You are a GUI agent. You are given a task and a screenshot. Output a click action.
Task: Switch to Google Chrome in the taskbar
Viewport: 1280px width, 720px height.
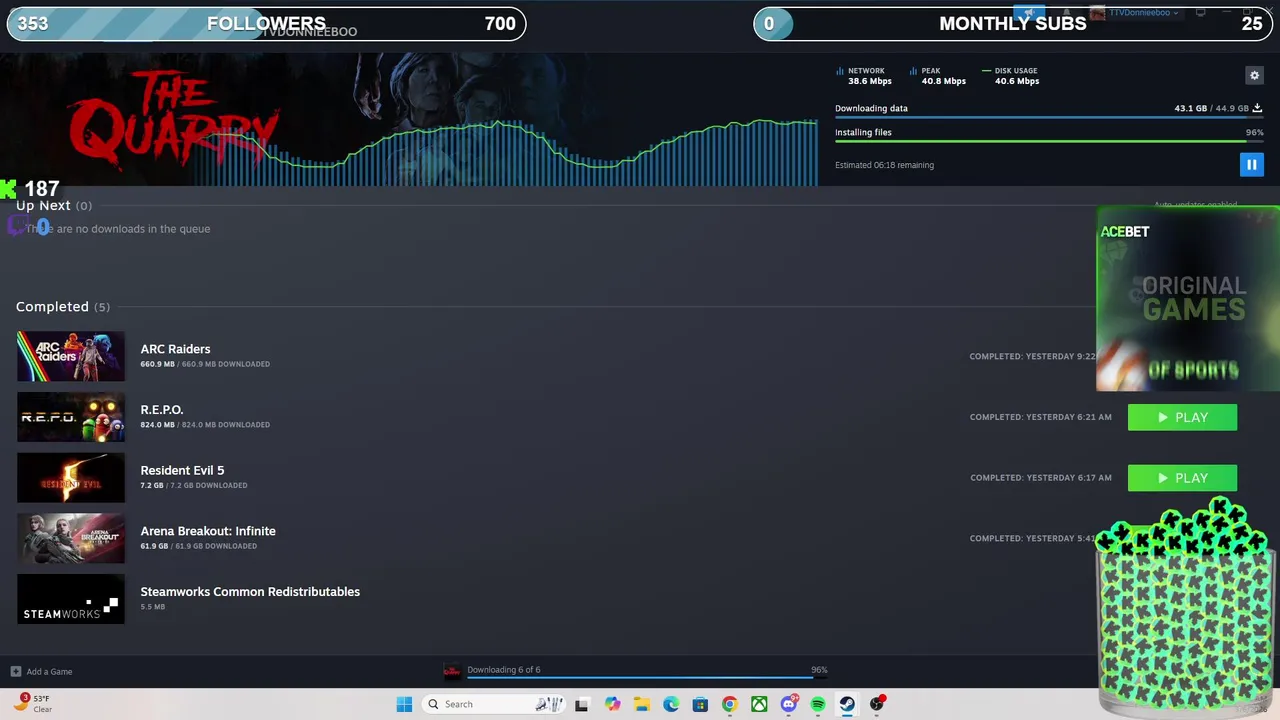point(730,704)
